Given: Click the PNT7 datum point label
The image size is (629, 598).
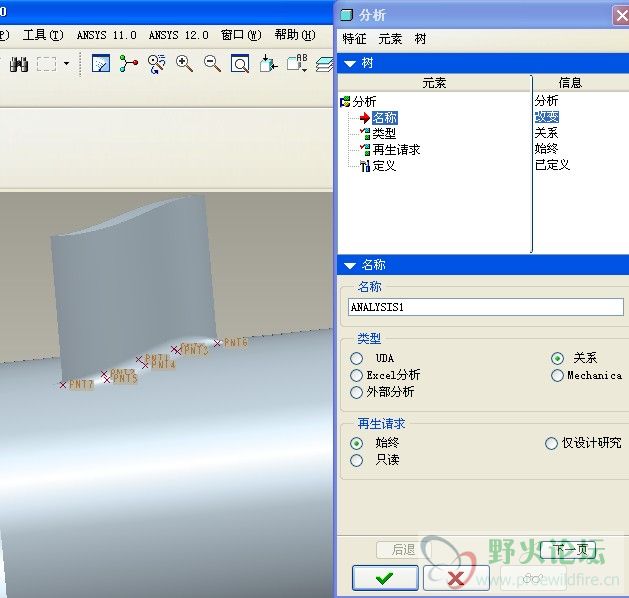Looking at the screenshot, I should (x=81, y=384).
